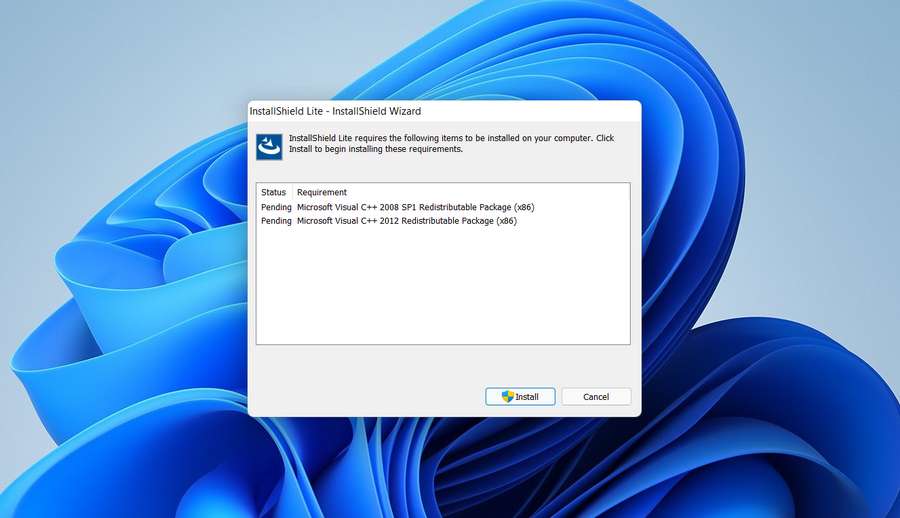Click the UAC shield icon on Install
The width and height of the screenshot is (900, 518).
[x=507, y=396]
